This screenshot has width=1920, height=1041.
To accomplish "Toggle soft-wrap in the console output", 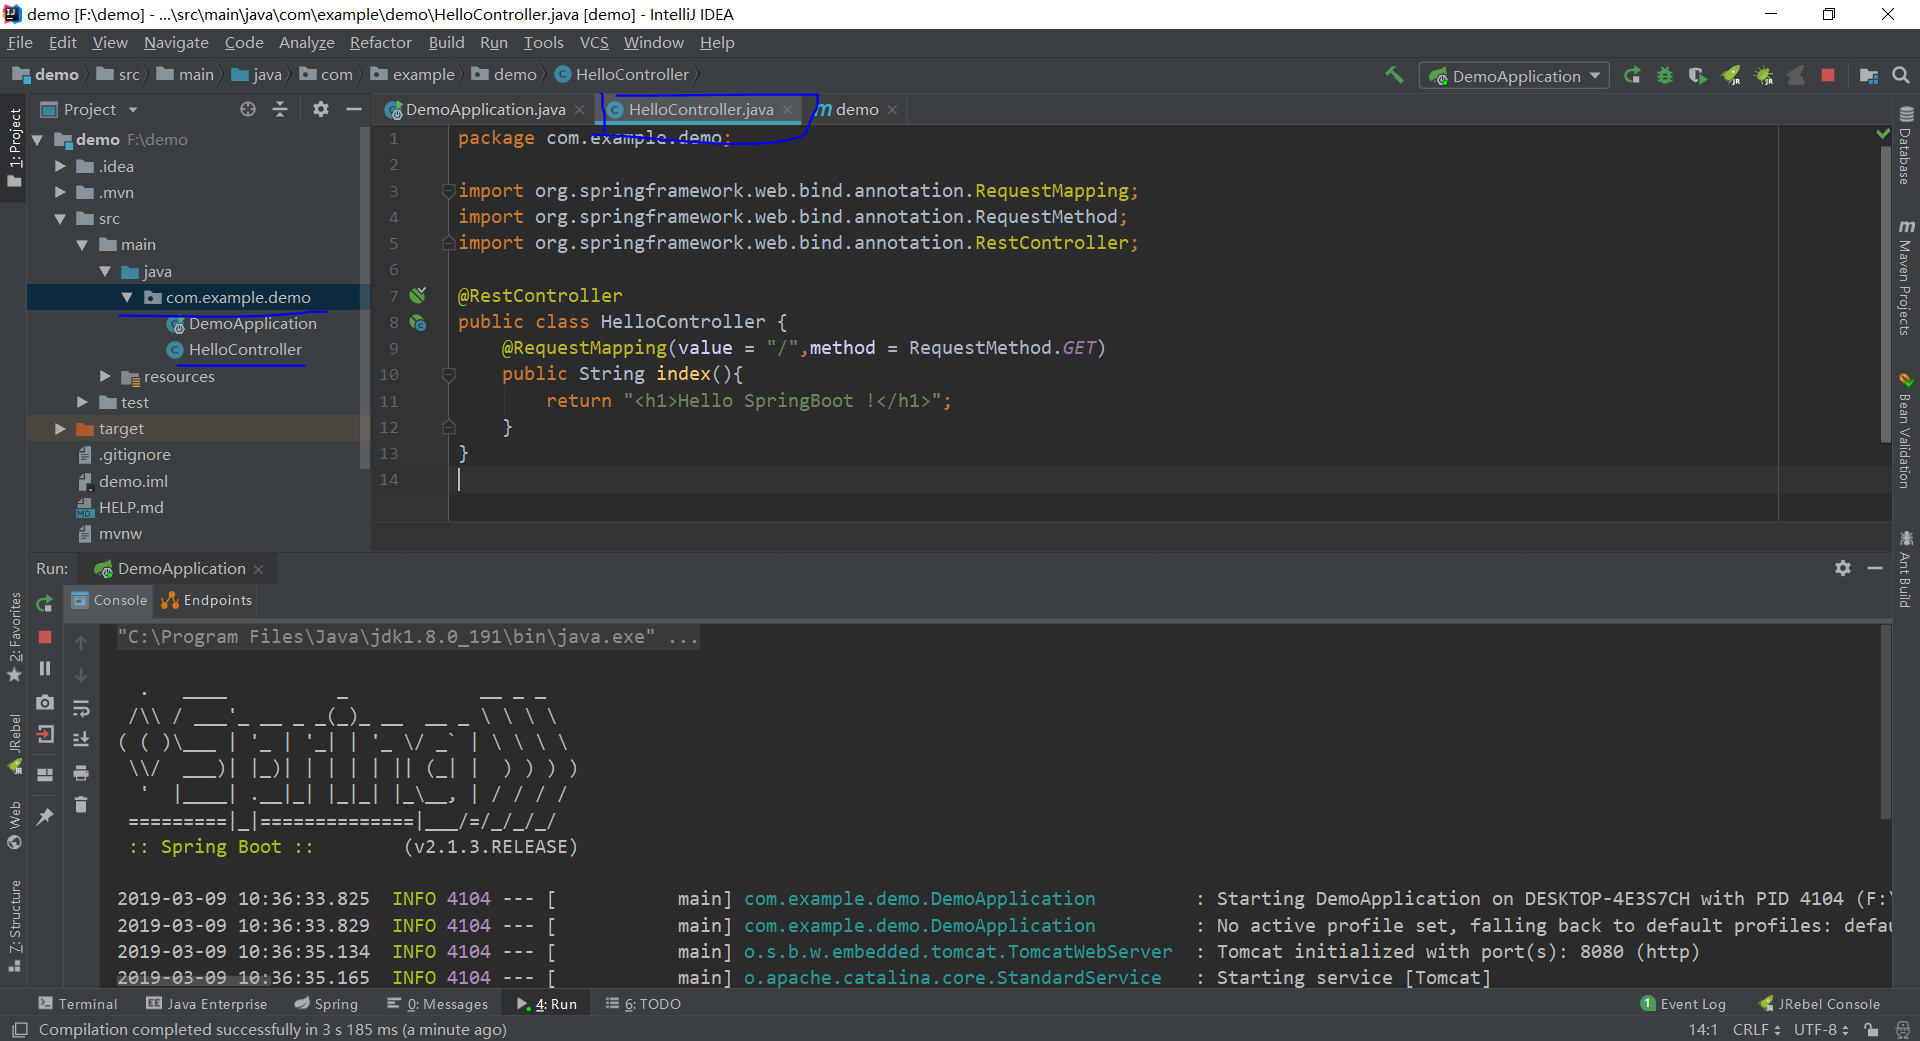I will point(81,709).
